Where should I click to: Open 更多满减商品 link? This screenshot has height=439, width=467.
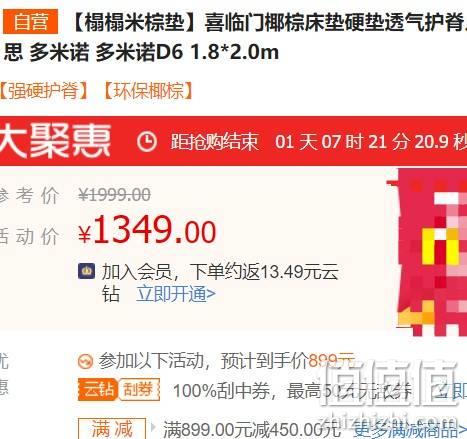click(410, 430)
